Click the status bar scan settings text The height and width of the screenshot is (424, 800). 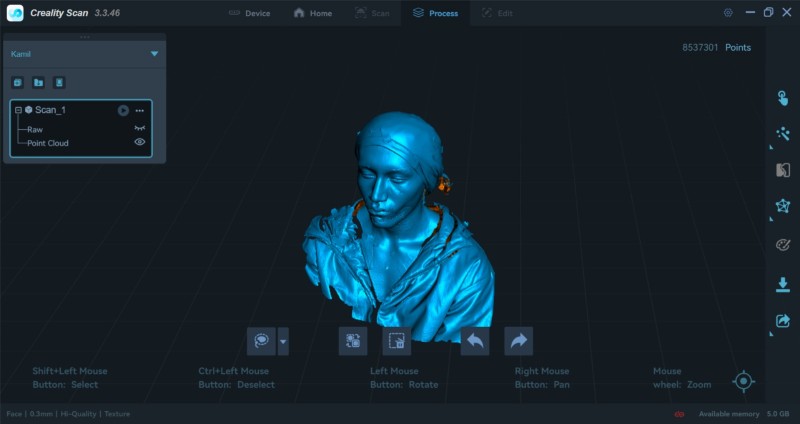click(68, 414)
